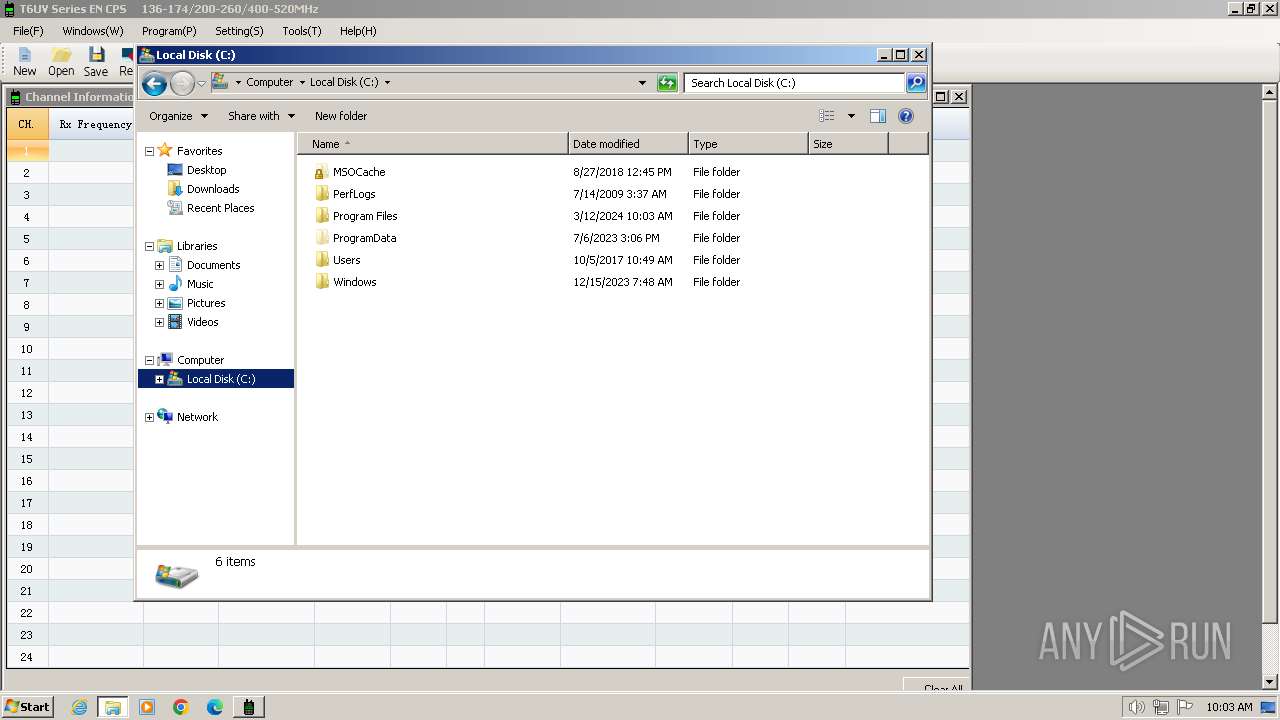Go back with the Explorer Back arrow

[154, 83]
